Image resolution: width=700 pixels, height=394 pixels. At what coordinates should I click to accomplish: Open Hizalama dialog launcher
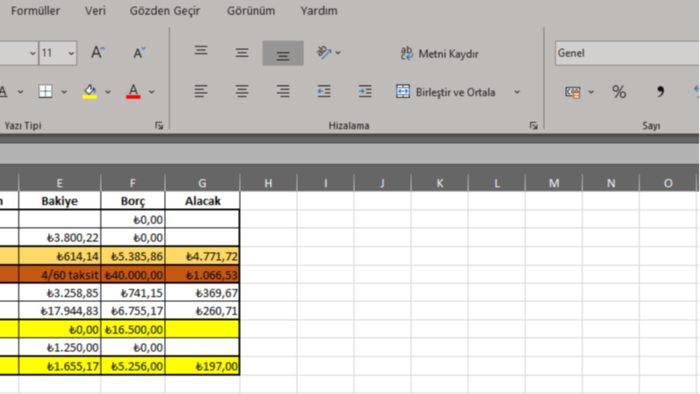pos(533,126)
